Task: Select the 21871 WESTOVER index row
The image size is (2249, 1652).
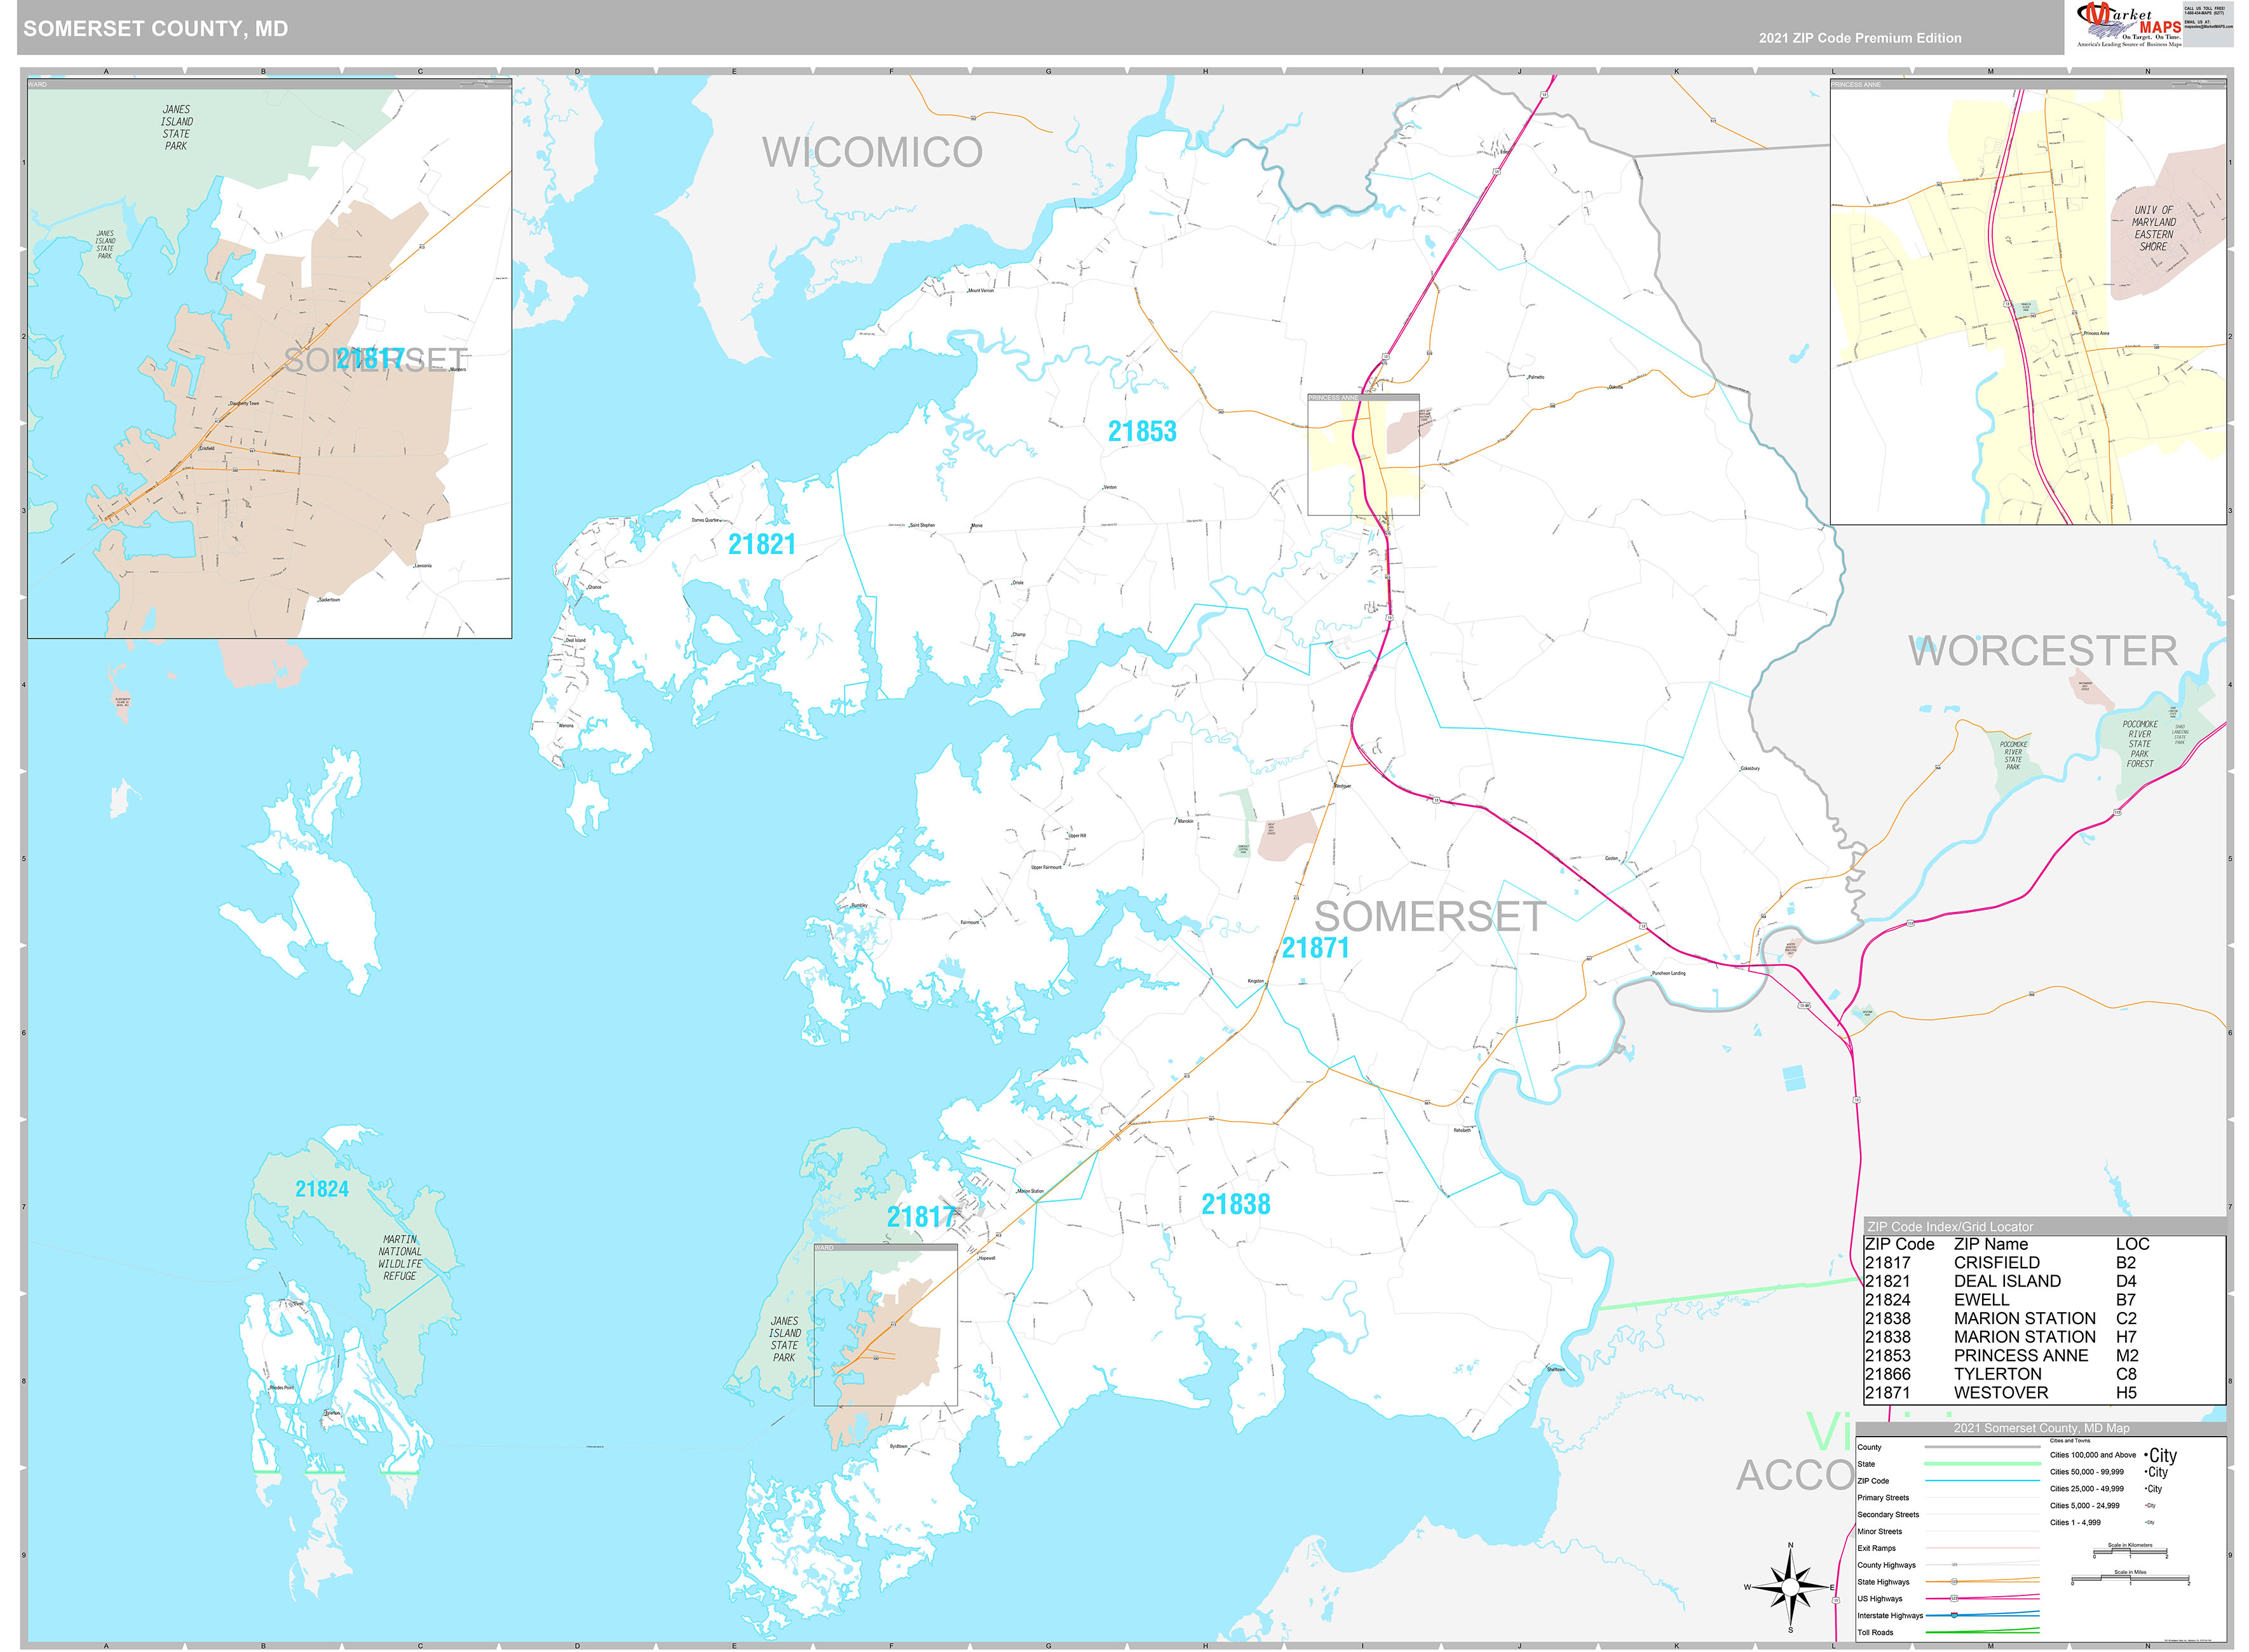Action: point(2044,1392)
